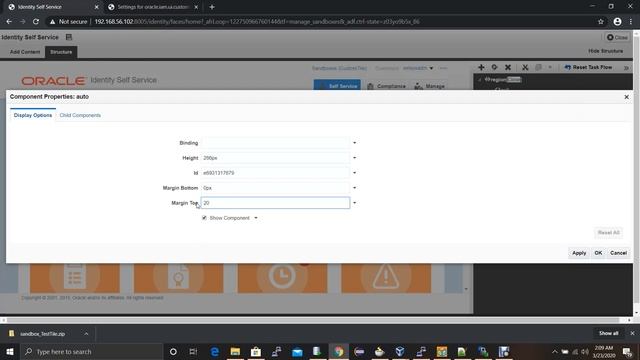Click the Chrome icon in the taskbar

tap(338, 352)
